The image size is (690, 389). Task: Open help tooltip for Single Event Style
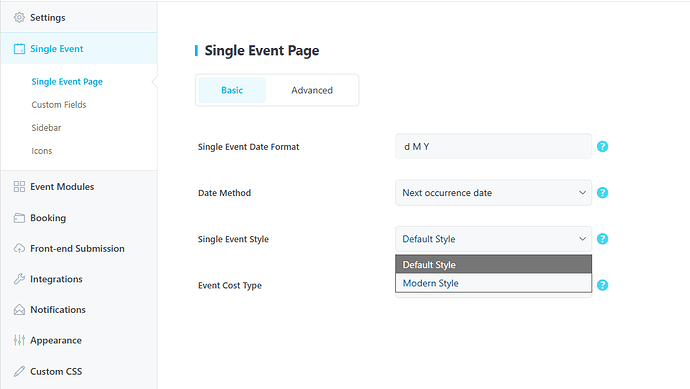pyautogui.click(x=602, y=239)
